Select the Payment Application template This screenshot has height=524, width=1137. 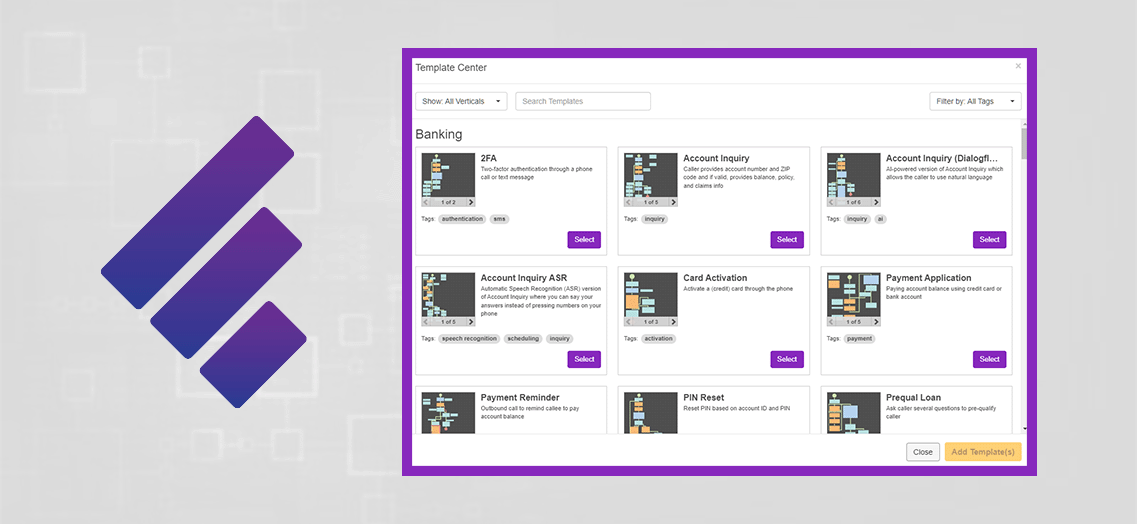click(989, 359)
